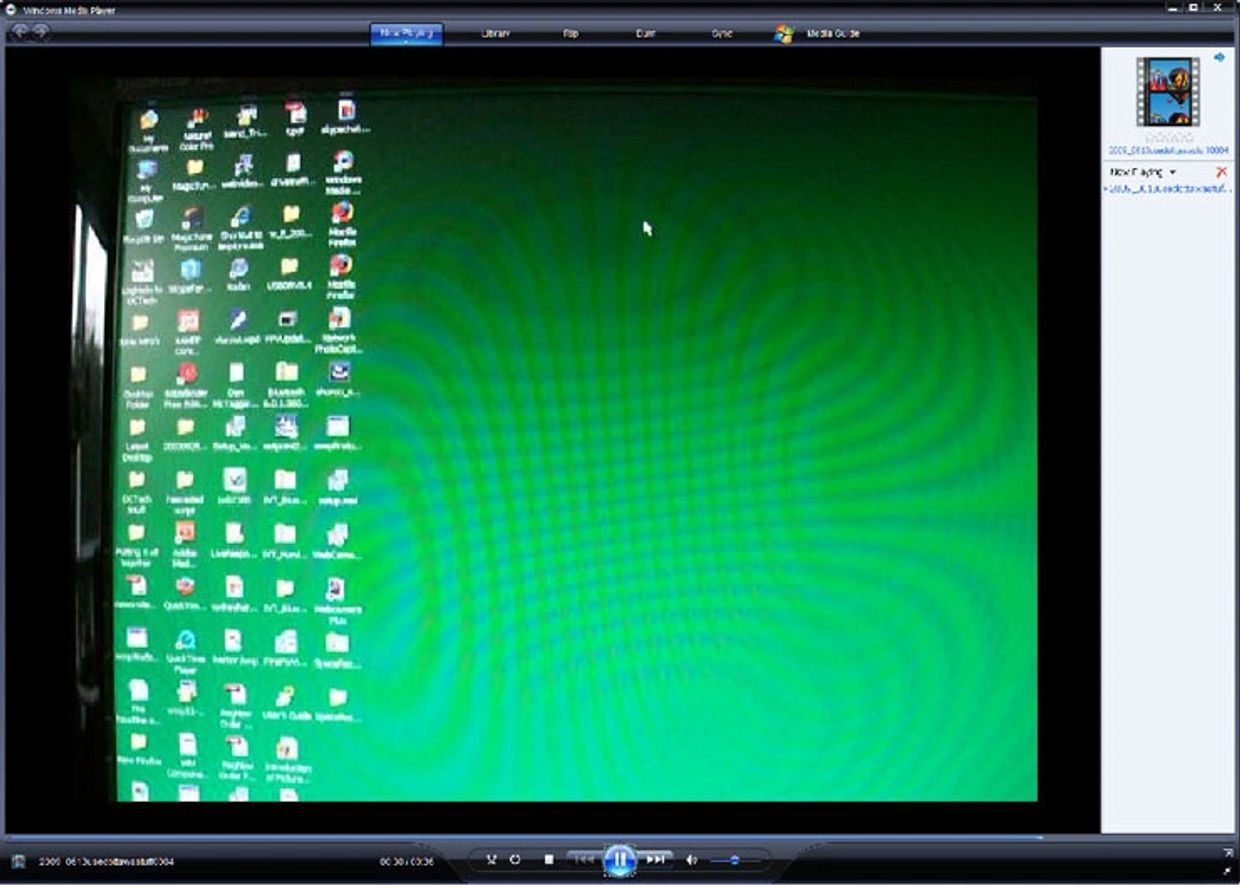Open the Burn tab
The width and height of the screenshot is (1240, 885).
[646, 33]
